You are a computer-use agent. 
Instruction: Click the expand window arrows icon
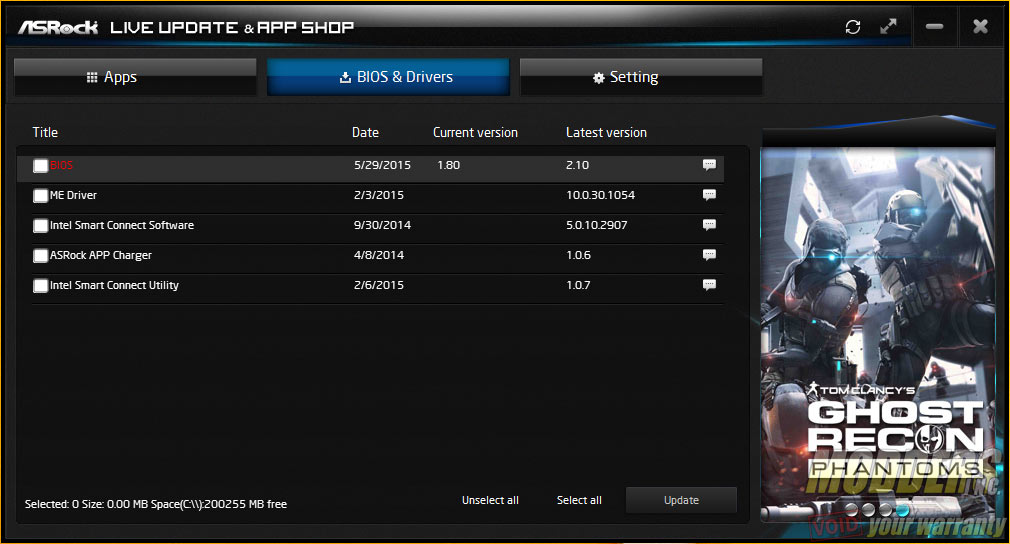pos(888,26)
